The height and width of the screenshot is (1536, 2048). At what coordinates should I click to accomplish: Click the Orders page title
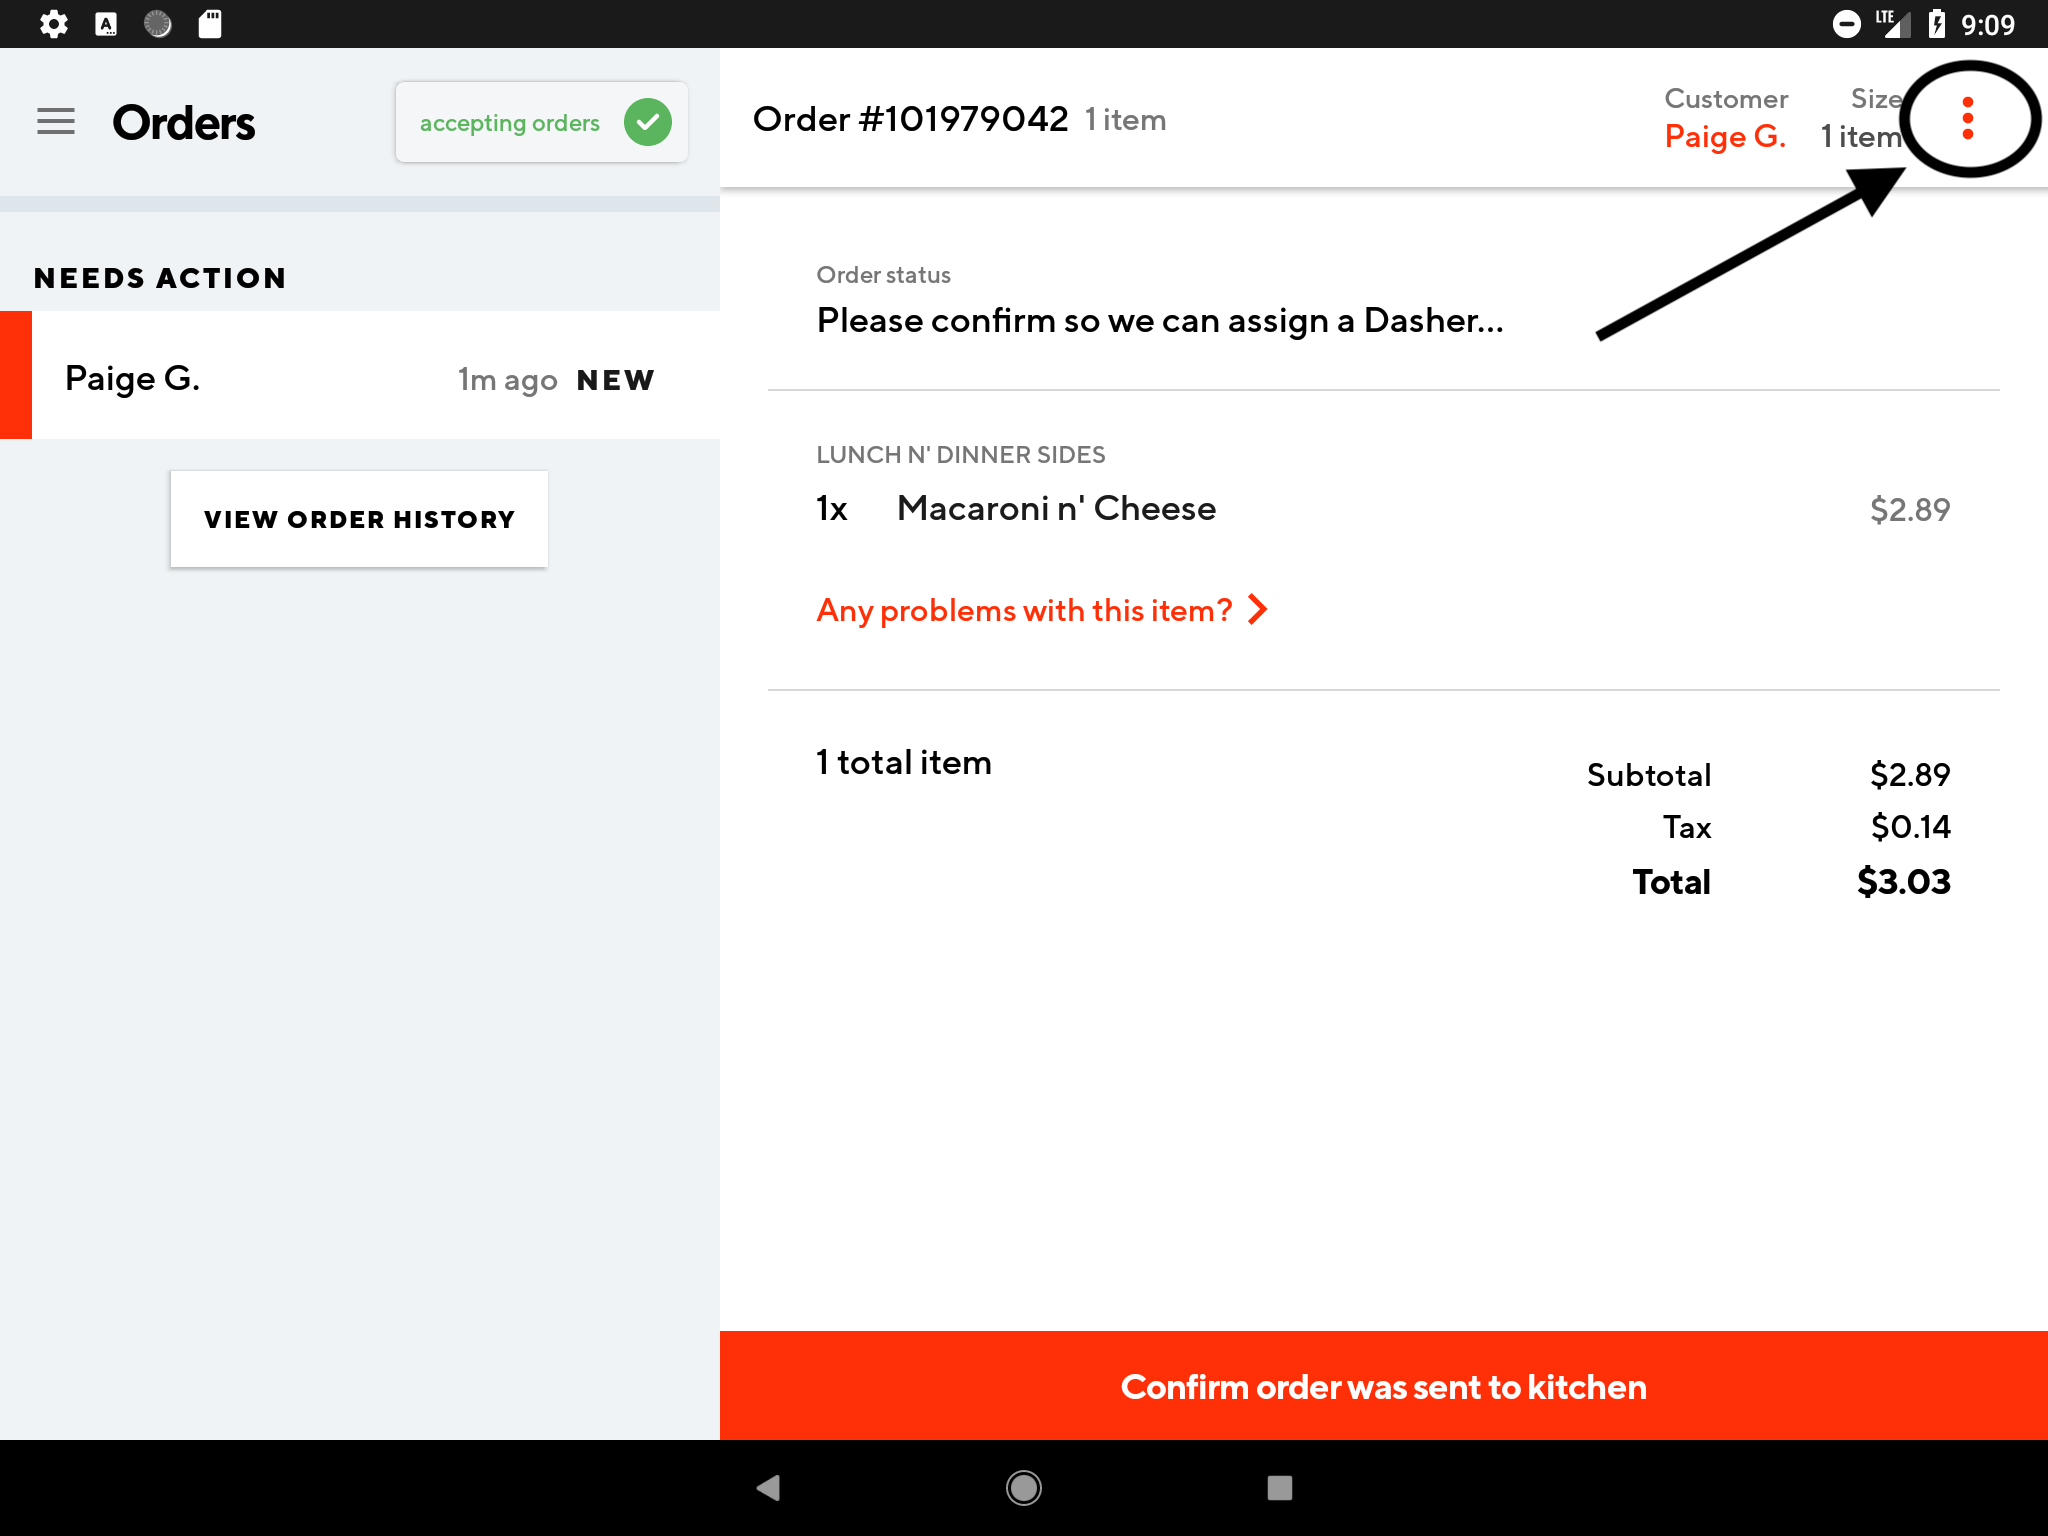184,123
